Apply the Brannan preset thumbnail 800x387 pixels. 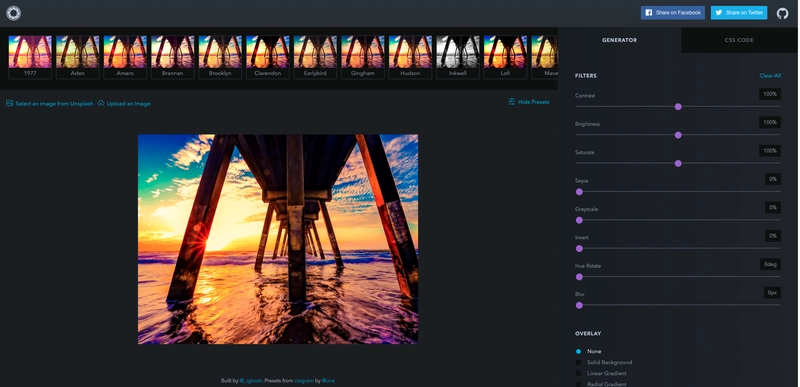point(172,57)
